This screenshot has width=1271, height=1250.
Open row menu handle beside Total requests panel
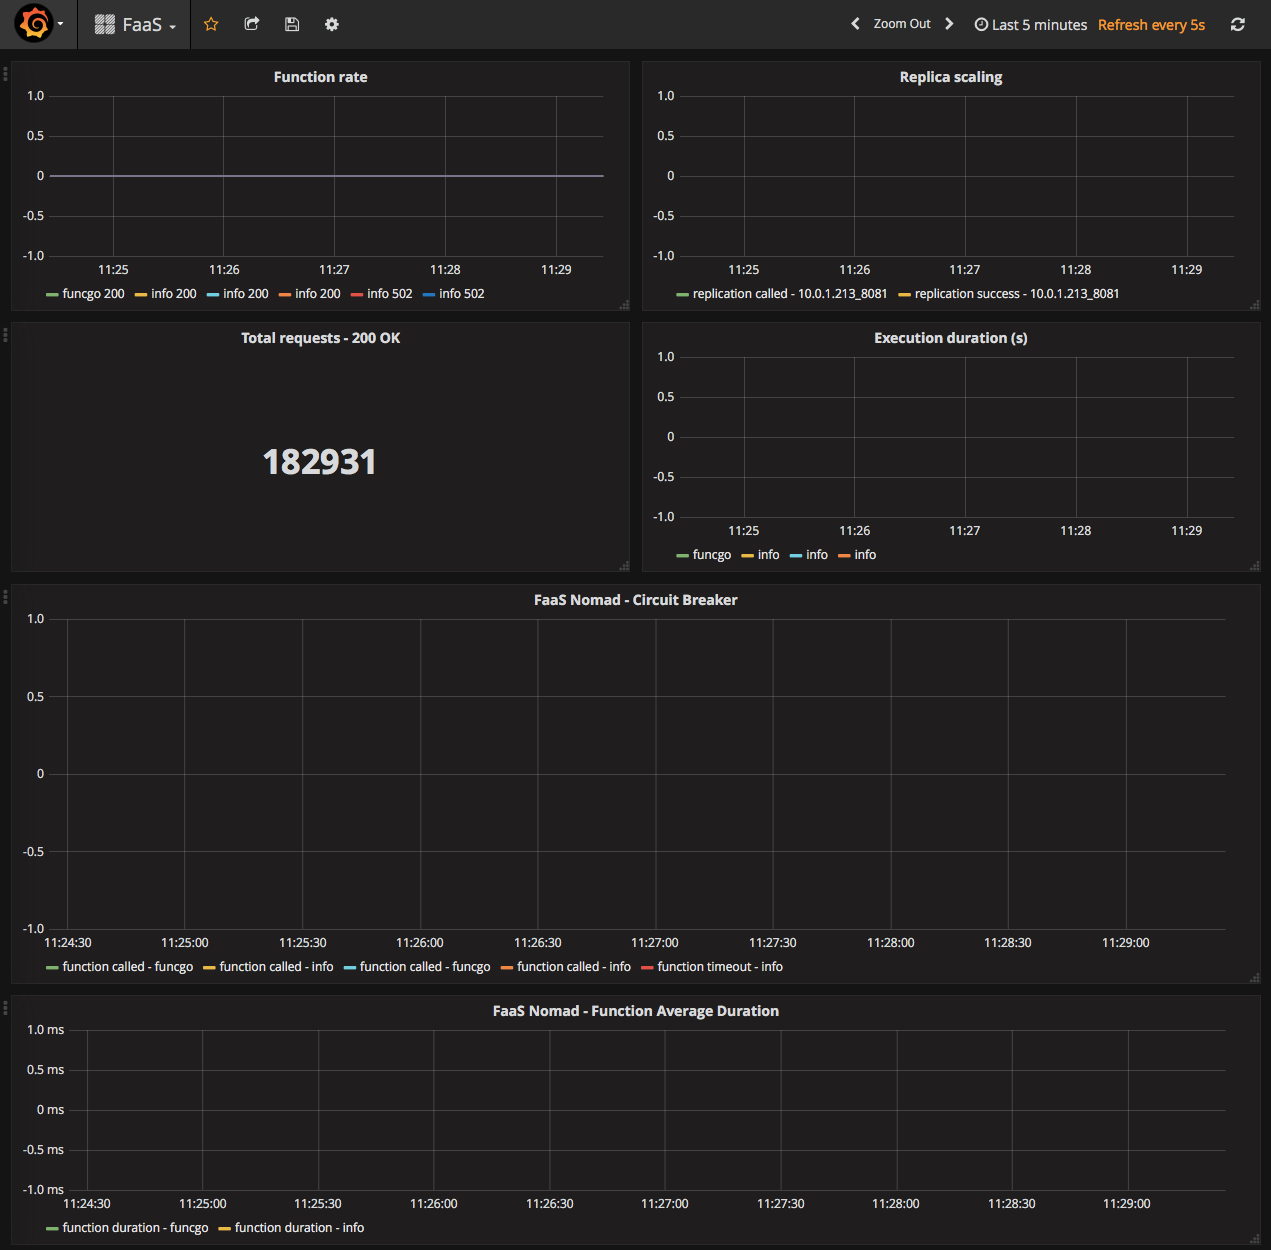pos(5,334)
